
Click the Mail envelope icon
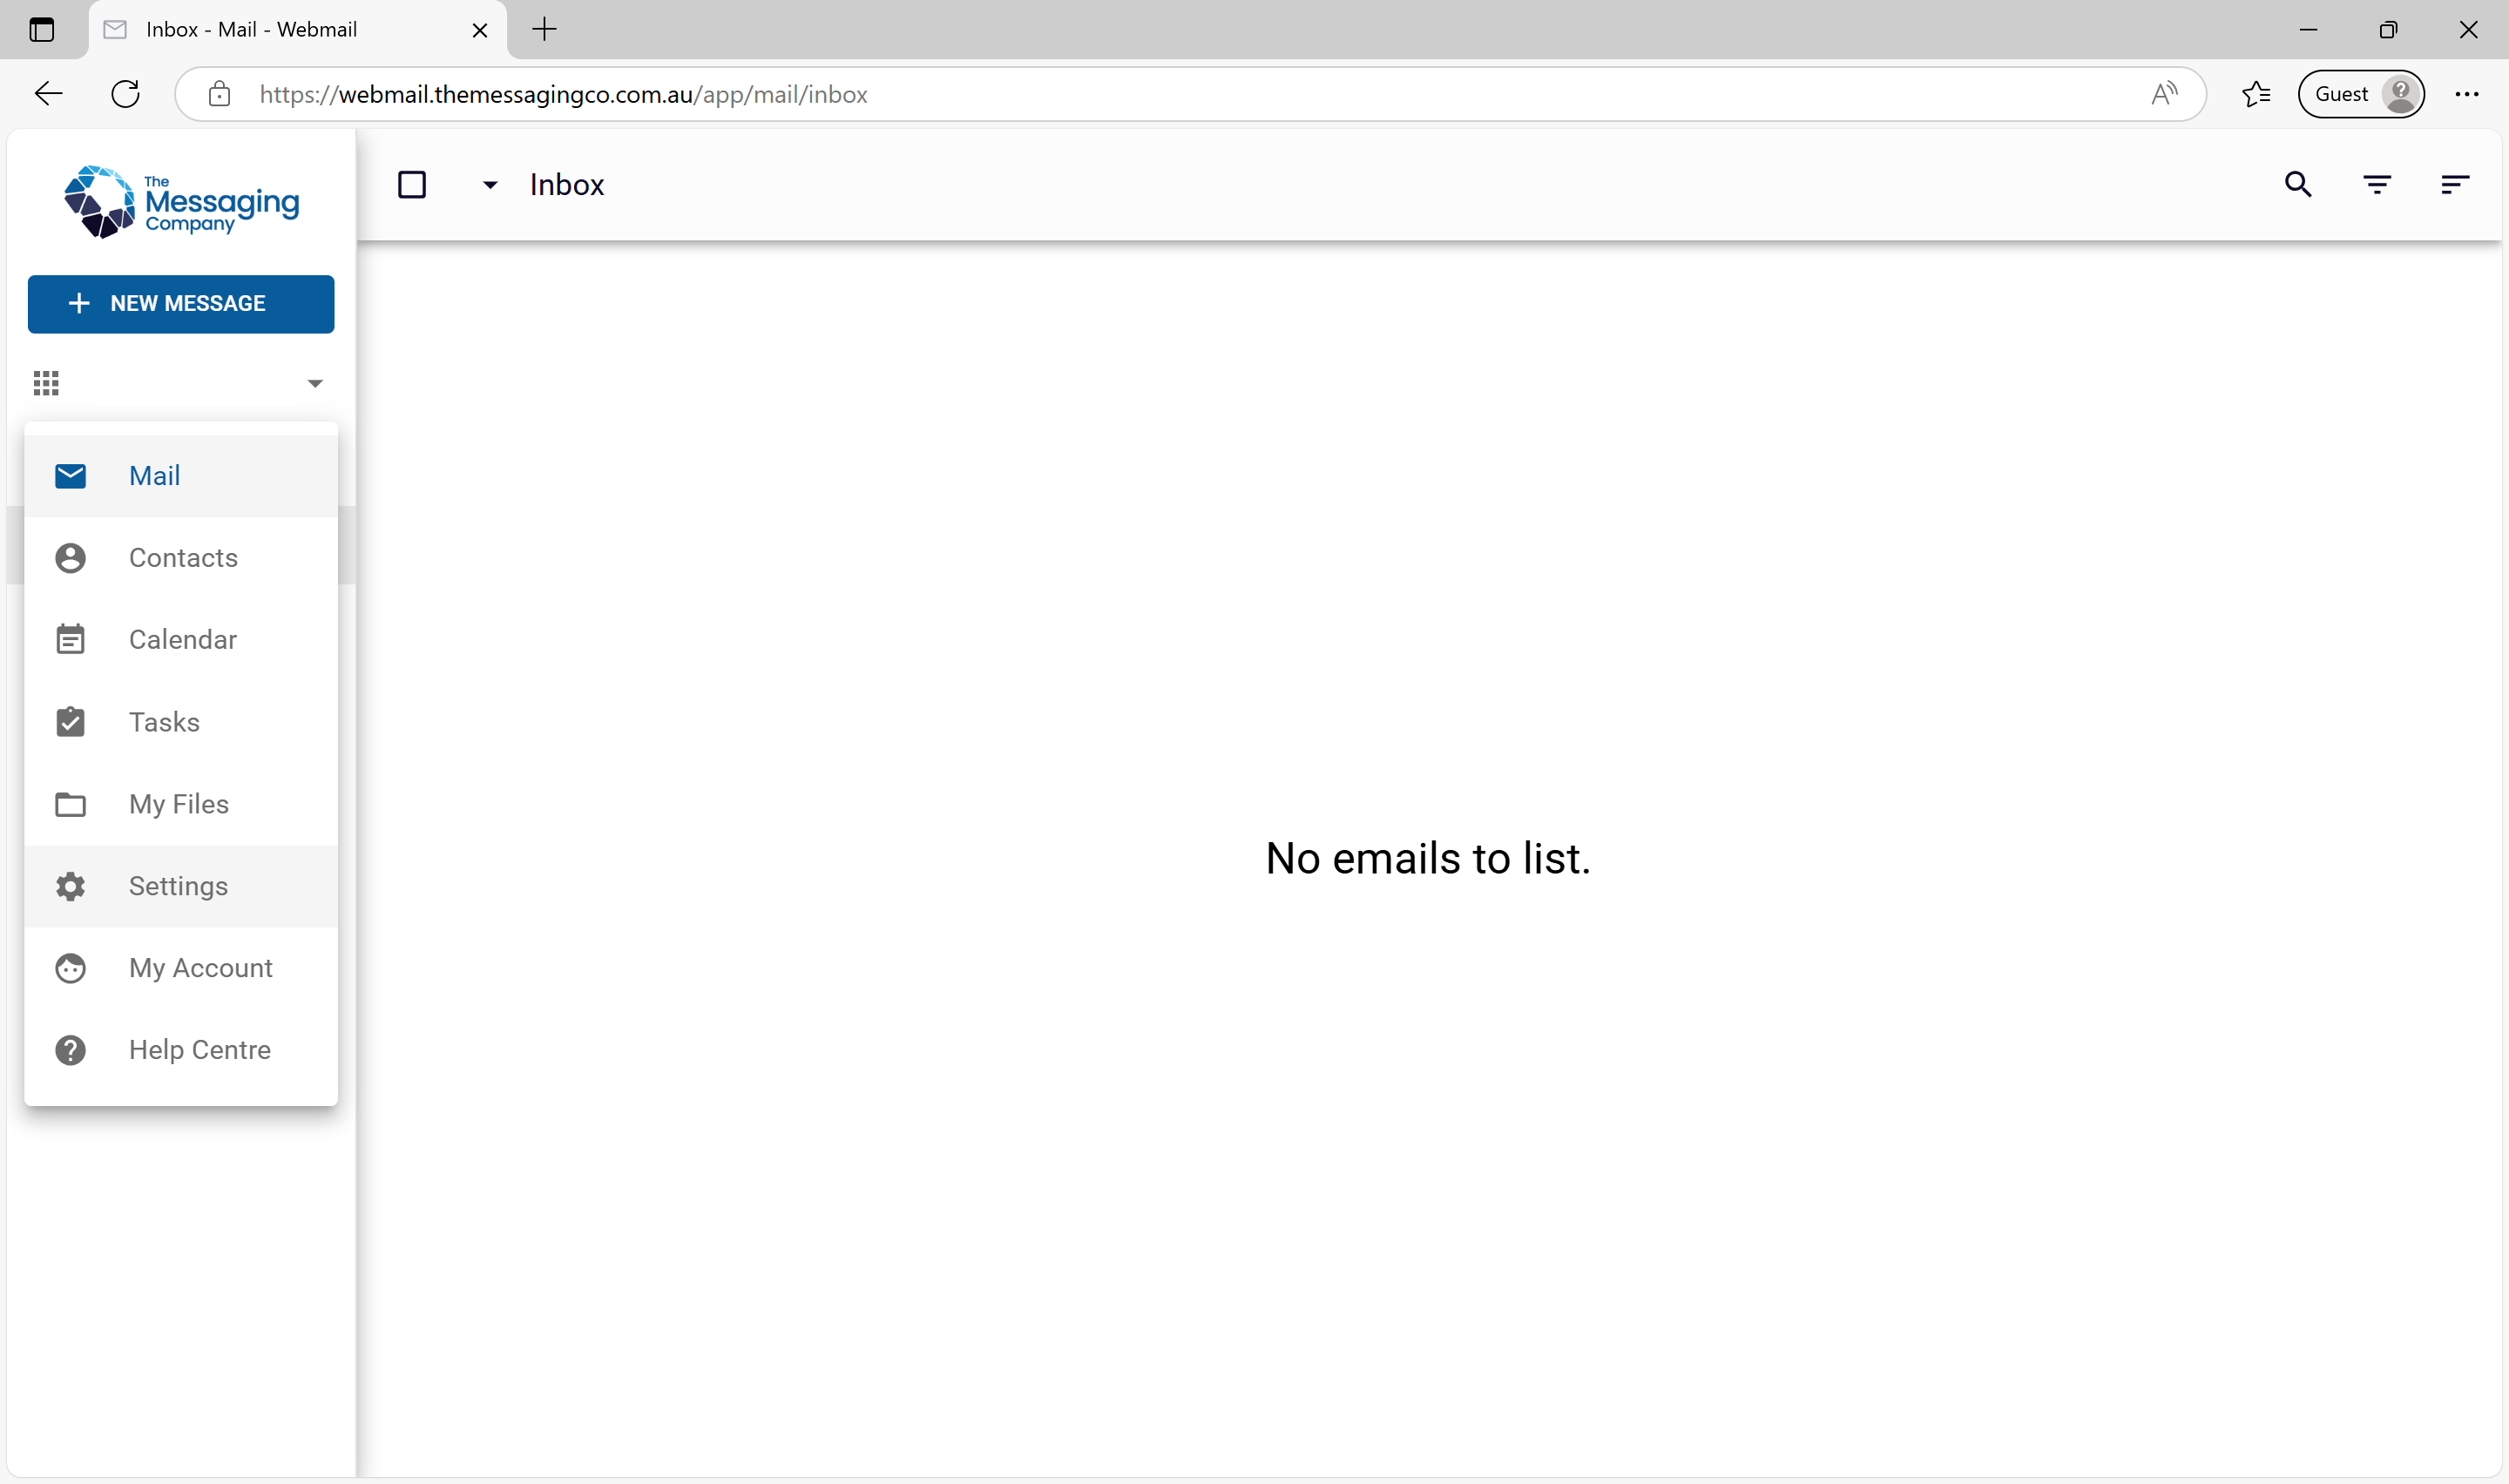pyautogui.click(x=70, y=476)
